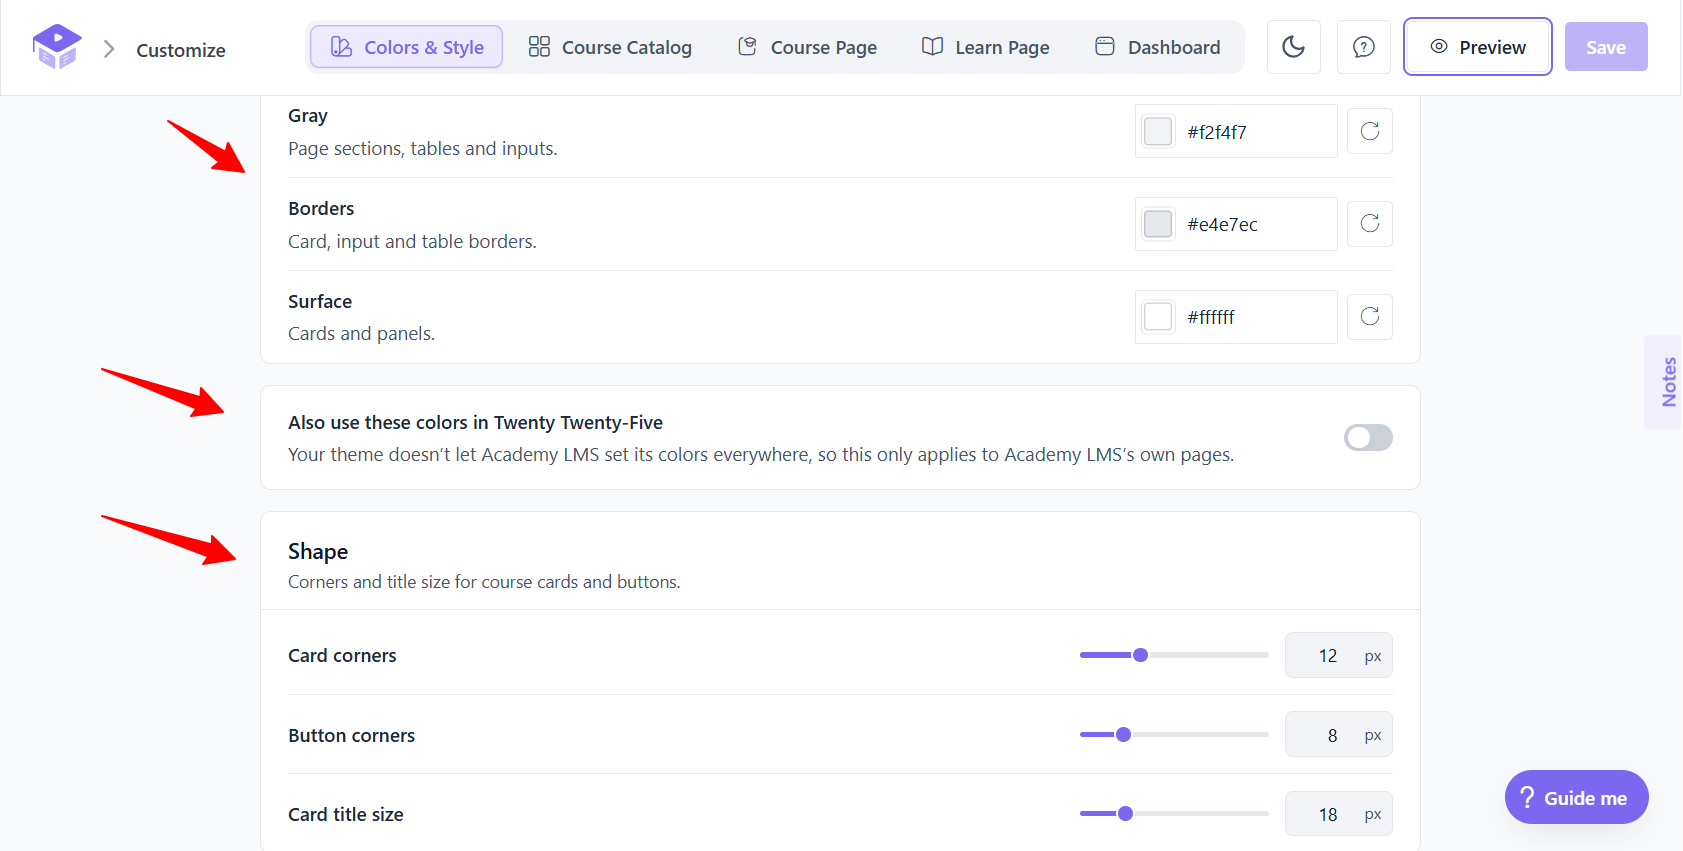Open the Colors & Style tab
1683x851 pixels.
click(406, 47)
